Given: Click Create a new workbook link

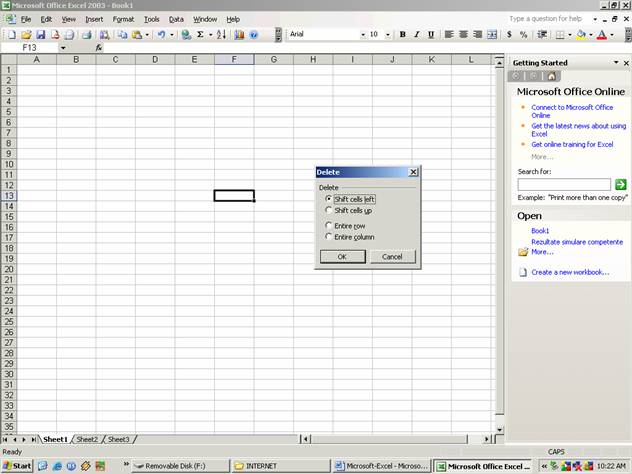Looking at the screenshot, I should 570,272.
